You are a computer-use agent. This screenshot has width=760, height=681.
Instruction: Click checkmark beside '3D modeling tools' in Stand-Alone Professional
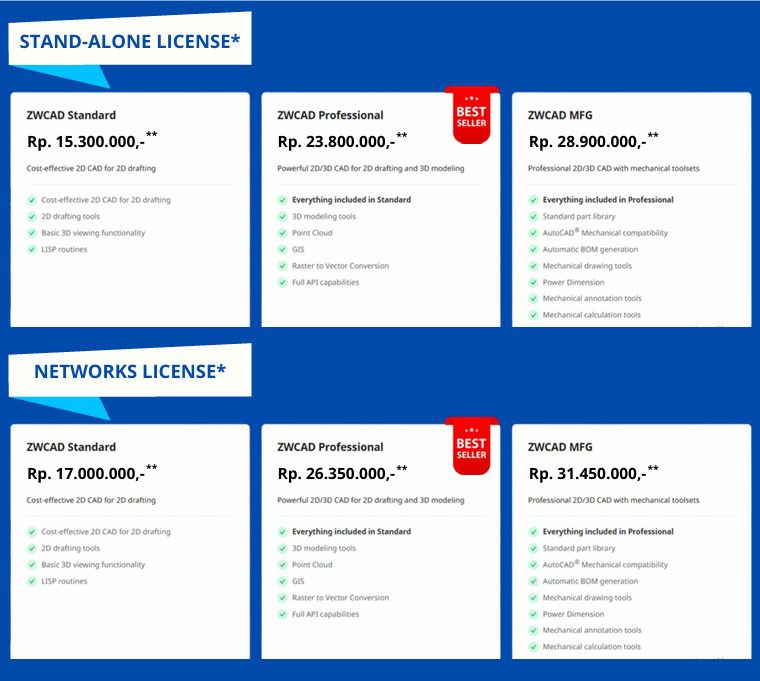click(x=283, y=217)
